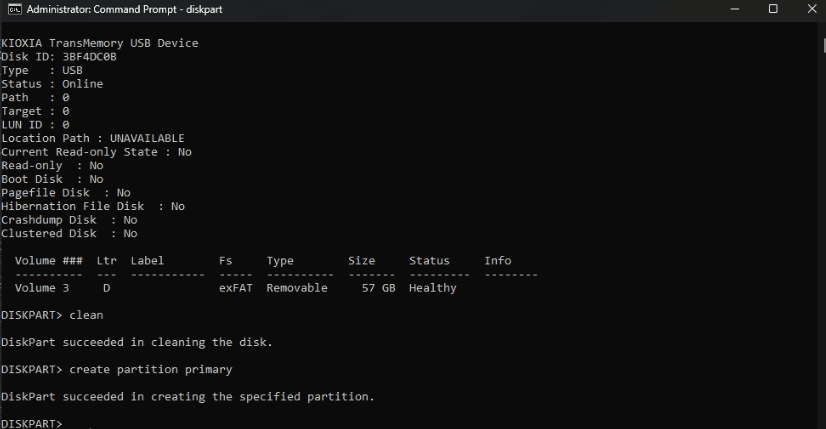Select the "Volume 3" entry in volume table
This screenshot has width=826, height=429.
[42, 288]
